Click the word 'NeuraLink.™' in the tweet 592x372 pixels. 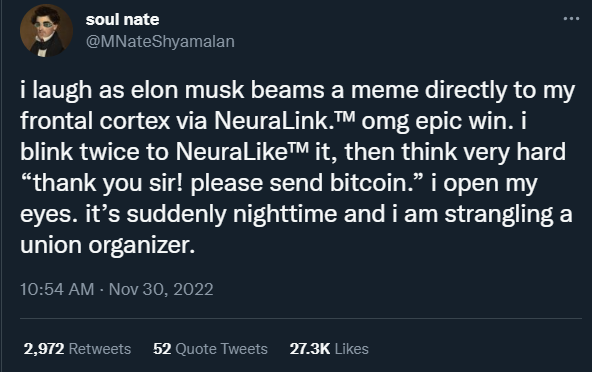point(285,121)
